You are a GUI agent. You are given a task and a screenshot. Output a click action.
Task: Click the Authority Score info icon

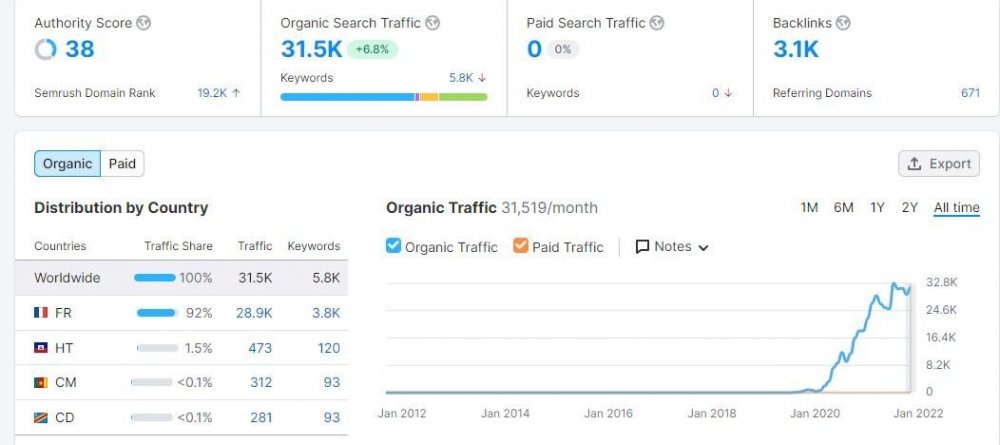point(144,23)
